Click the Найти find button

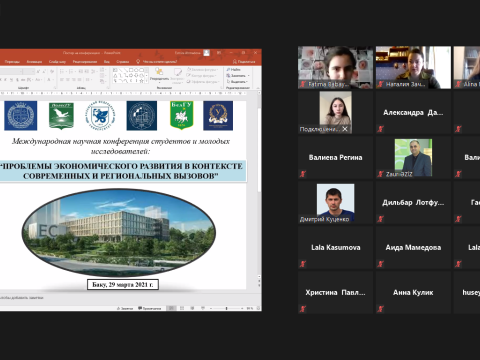[x=233, y=70]
